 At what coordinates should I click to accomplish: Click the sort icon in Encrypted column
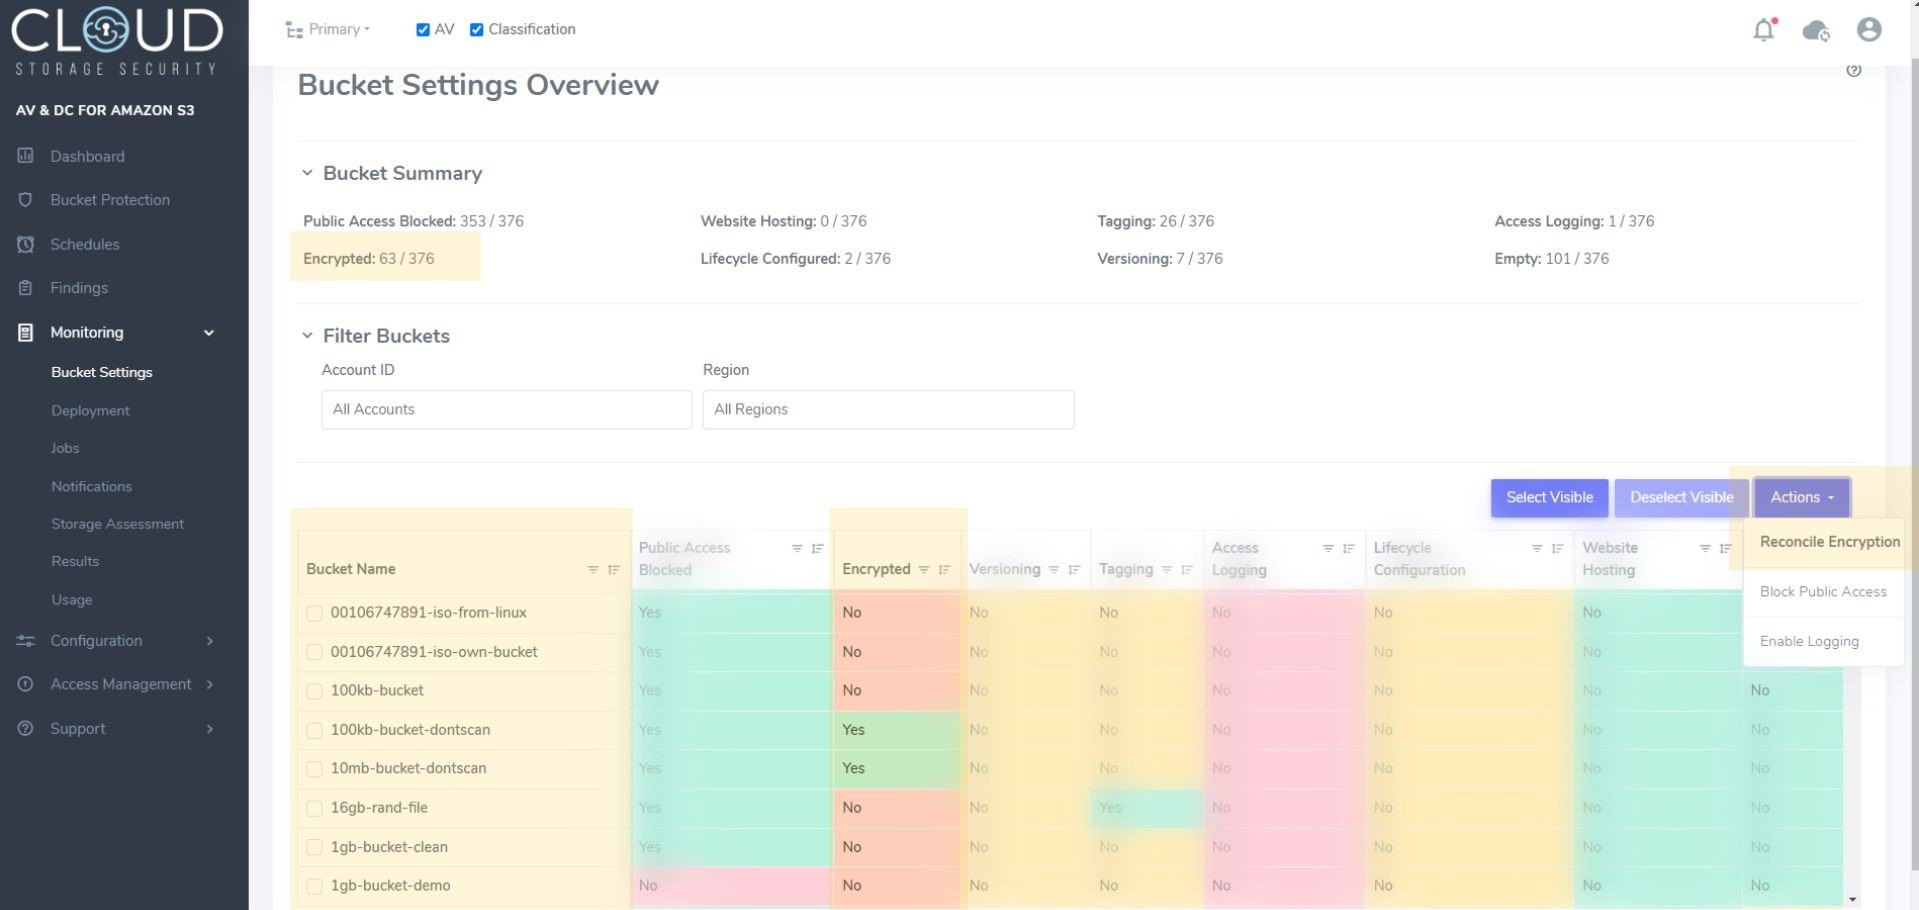(x=944, y=570)
